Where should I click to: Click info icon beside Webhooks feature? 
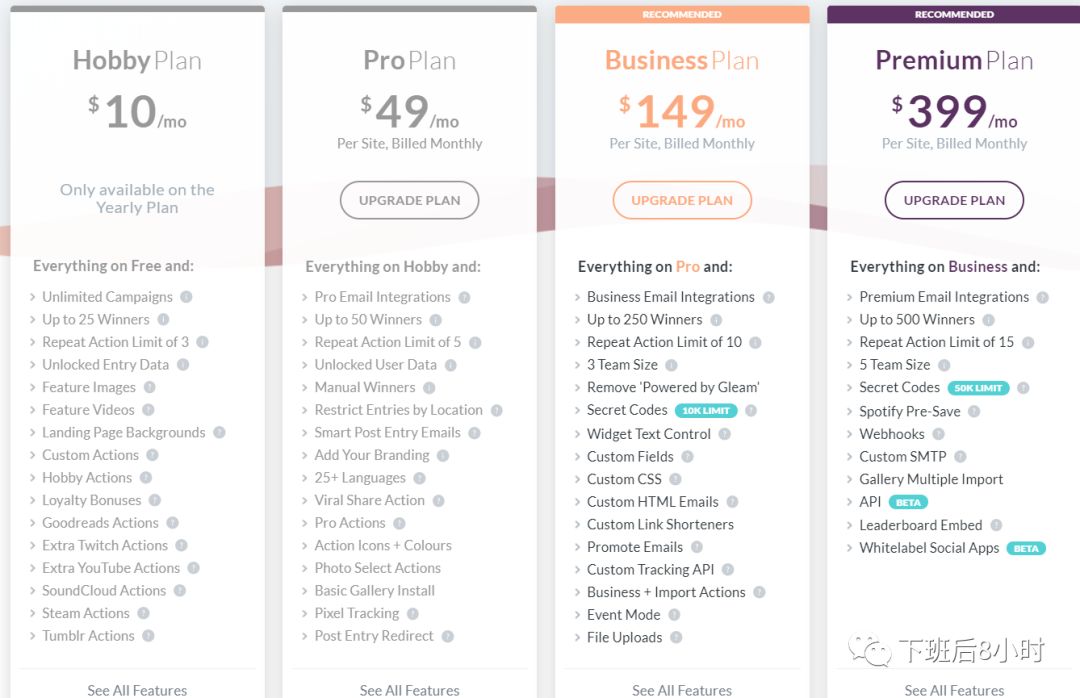coord(938,434)
